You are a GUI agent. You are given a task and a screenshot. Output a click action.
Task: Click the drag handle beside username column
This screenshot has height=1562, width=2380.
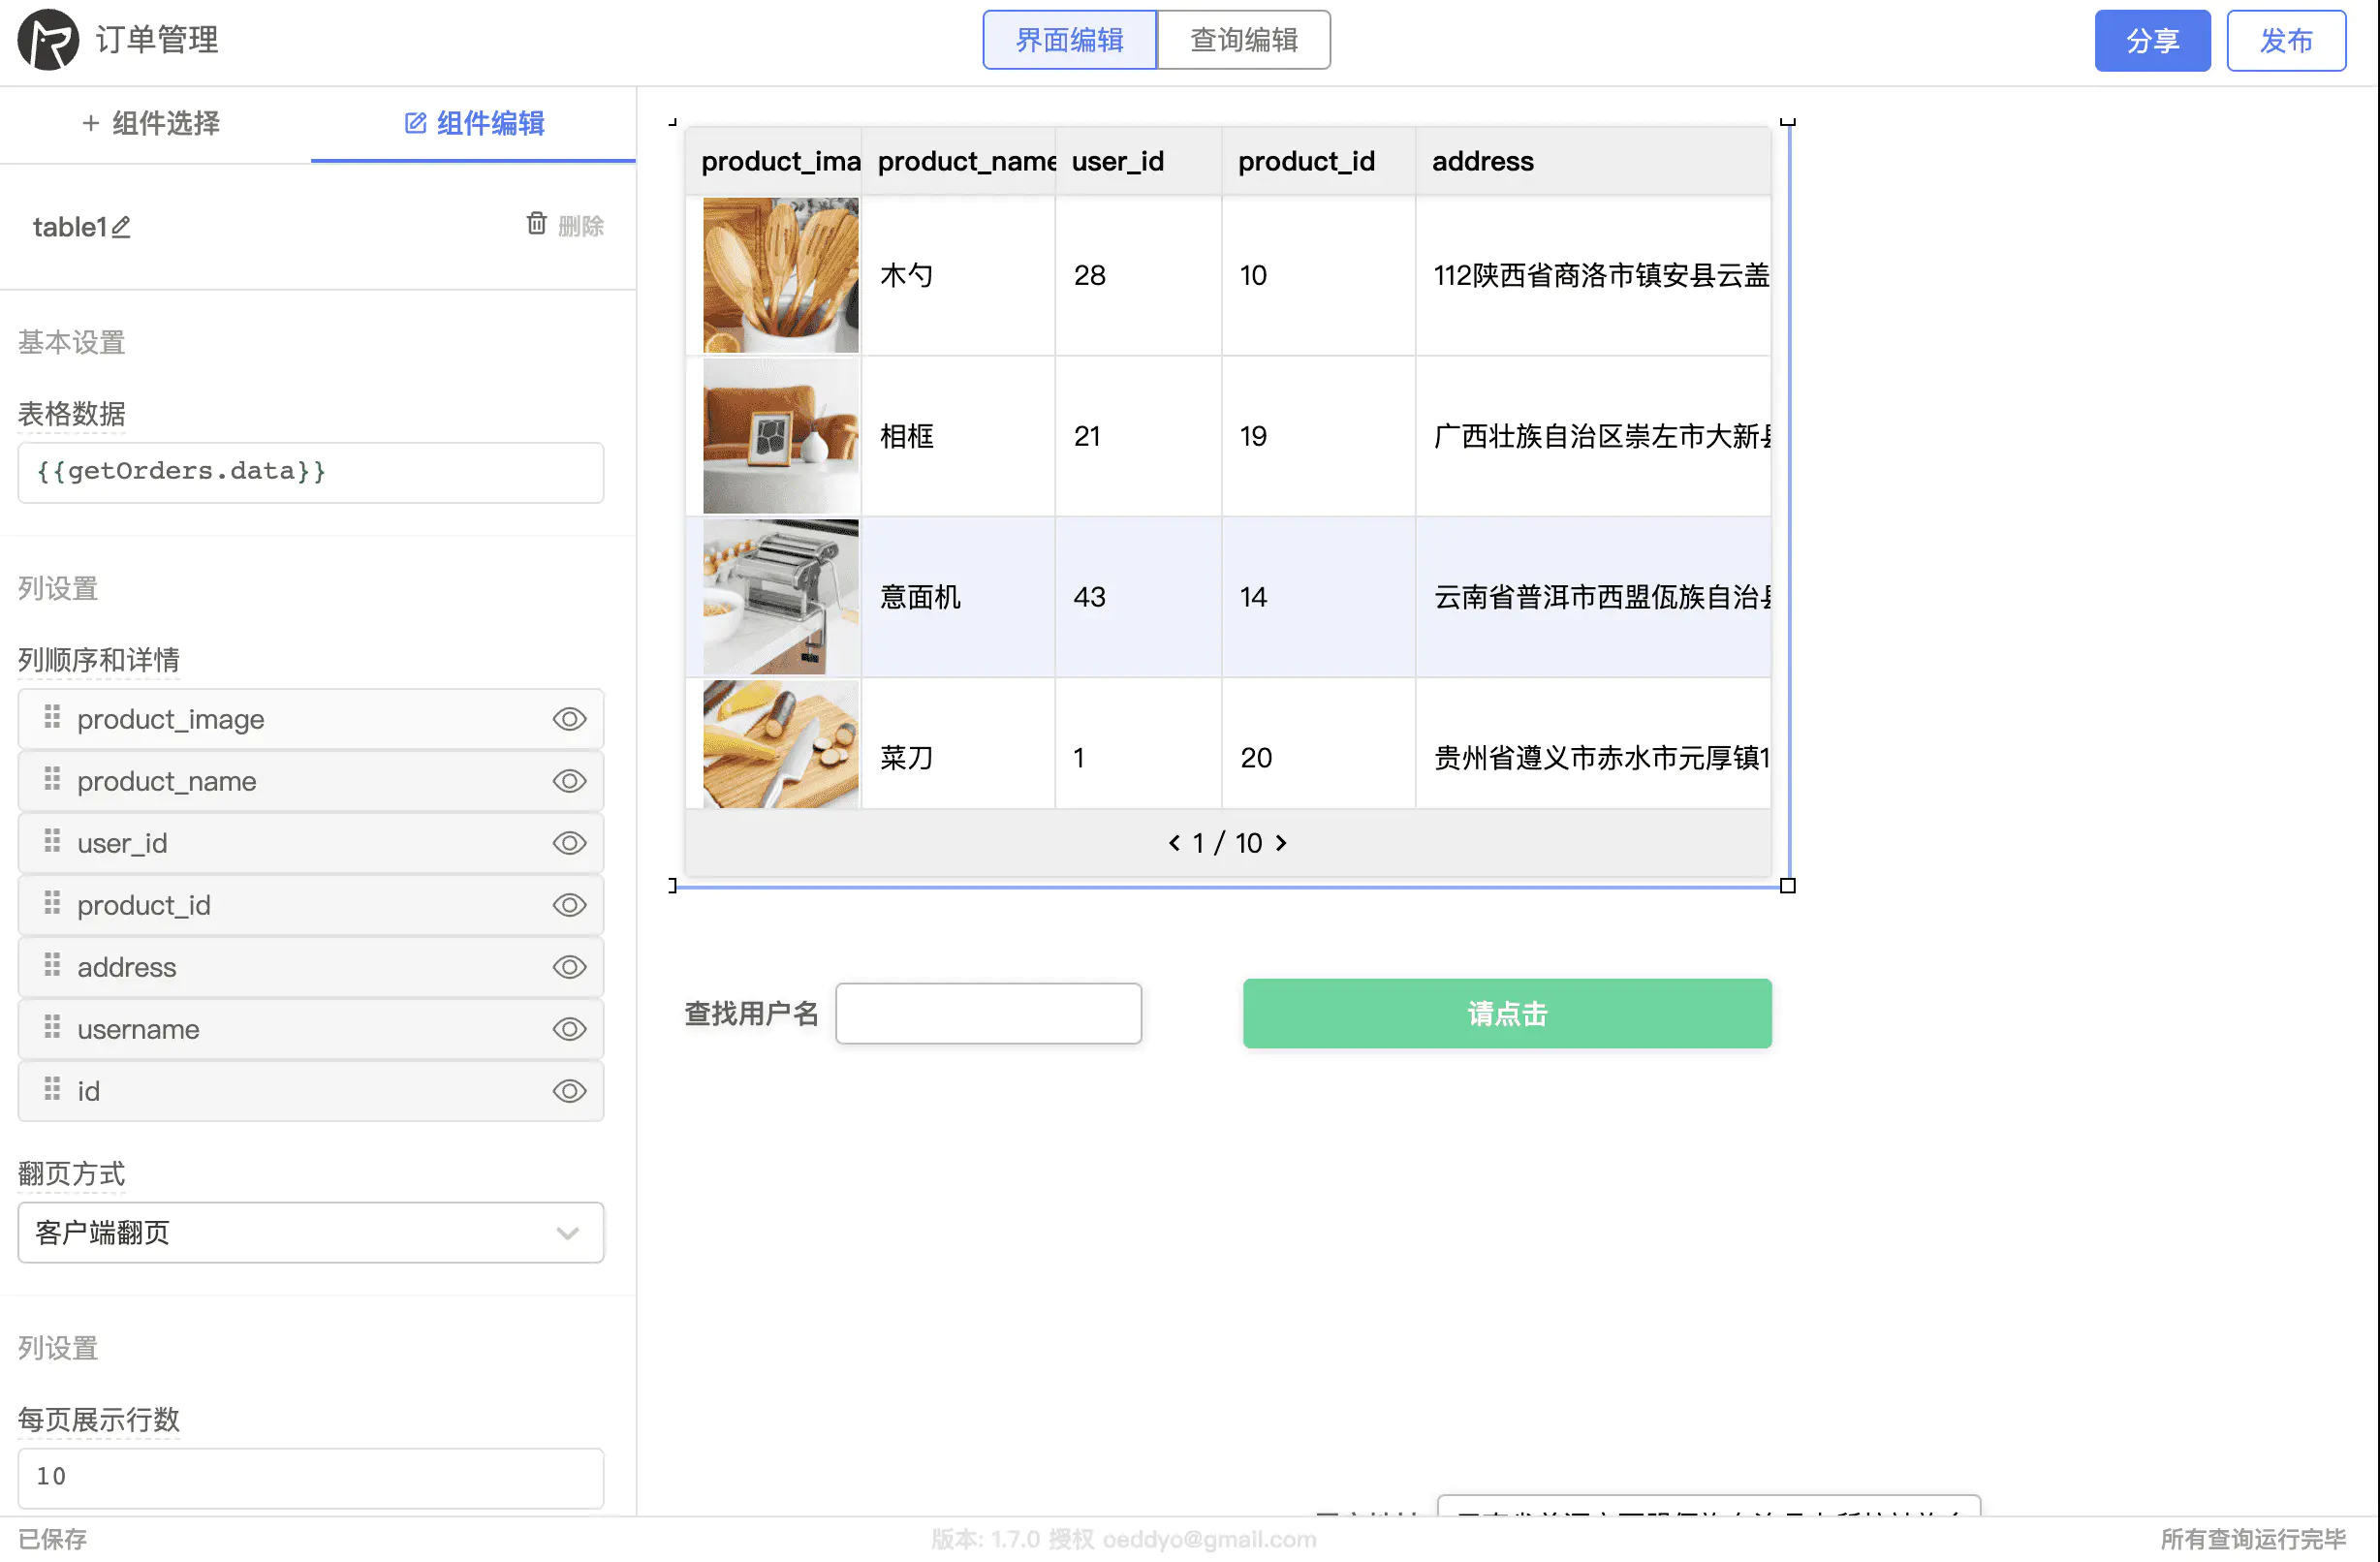coord(53,1029)
